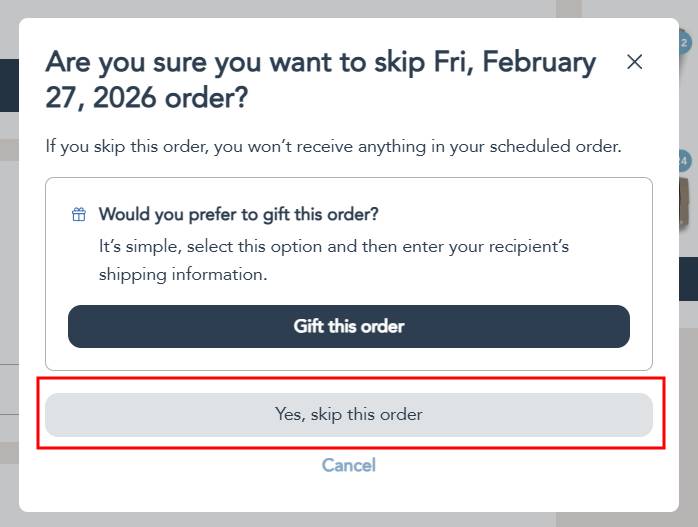Click the blue 24 badge behind dialog
Viewport: 698px width, 527px height.
(x=685, y=160)
